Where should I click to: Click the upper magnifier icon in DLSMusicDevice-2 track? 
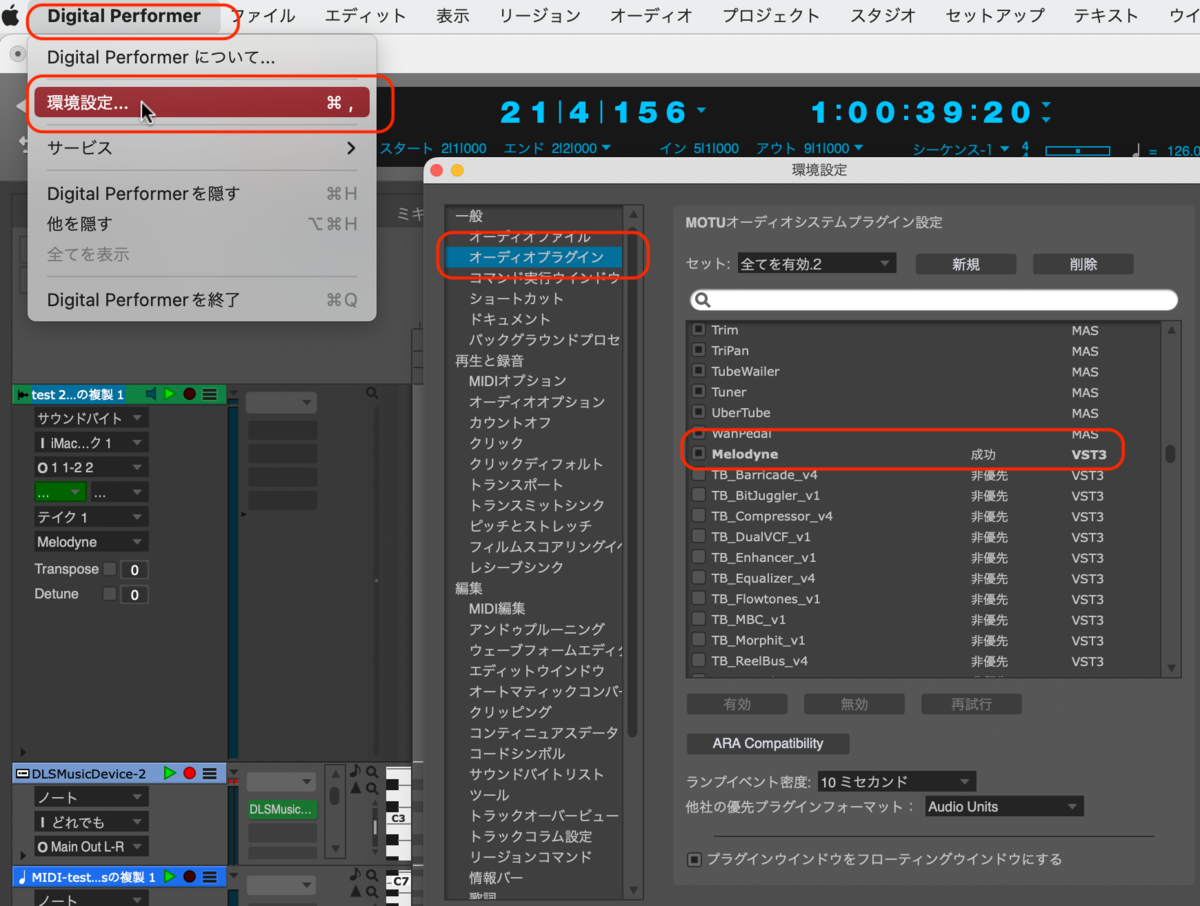tap(372, 772)
